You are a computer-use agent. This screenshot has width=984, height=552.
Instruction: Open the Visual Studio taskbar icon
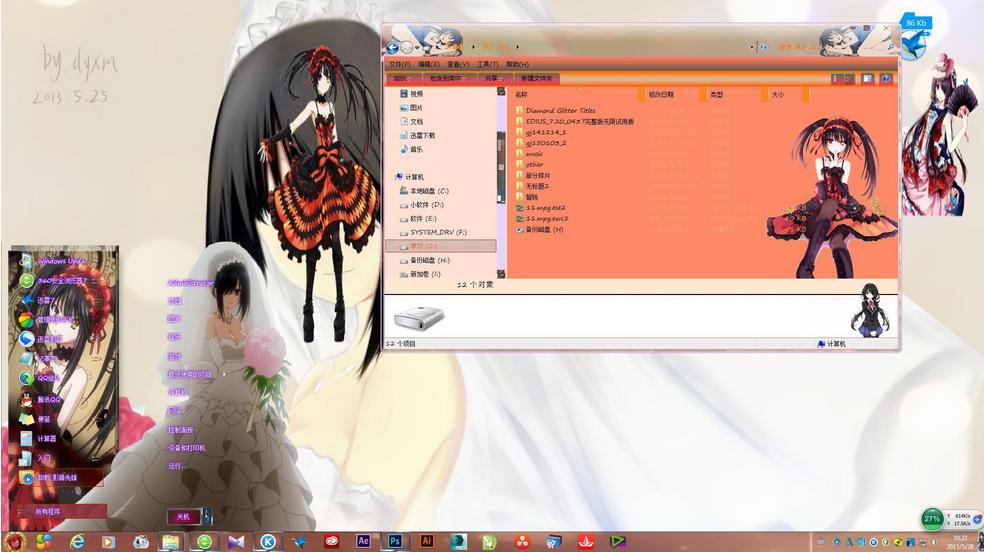coord(236,541)
